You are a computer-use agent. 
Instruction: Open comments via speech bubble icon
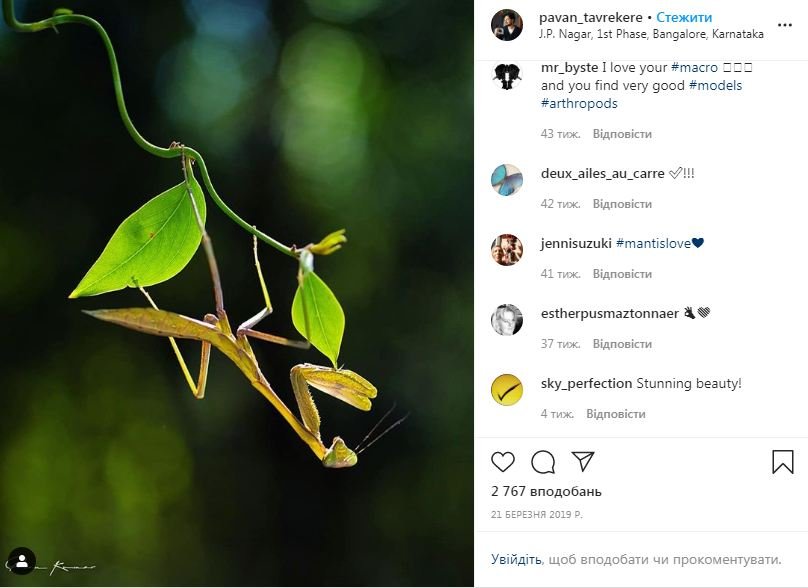tap(543, 462)
